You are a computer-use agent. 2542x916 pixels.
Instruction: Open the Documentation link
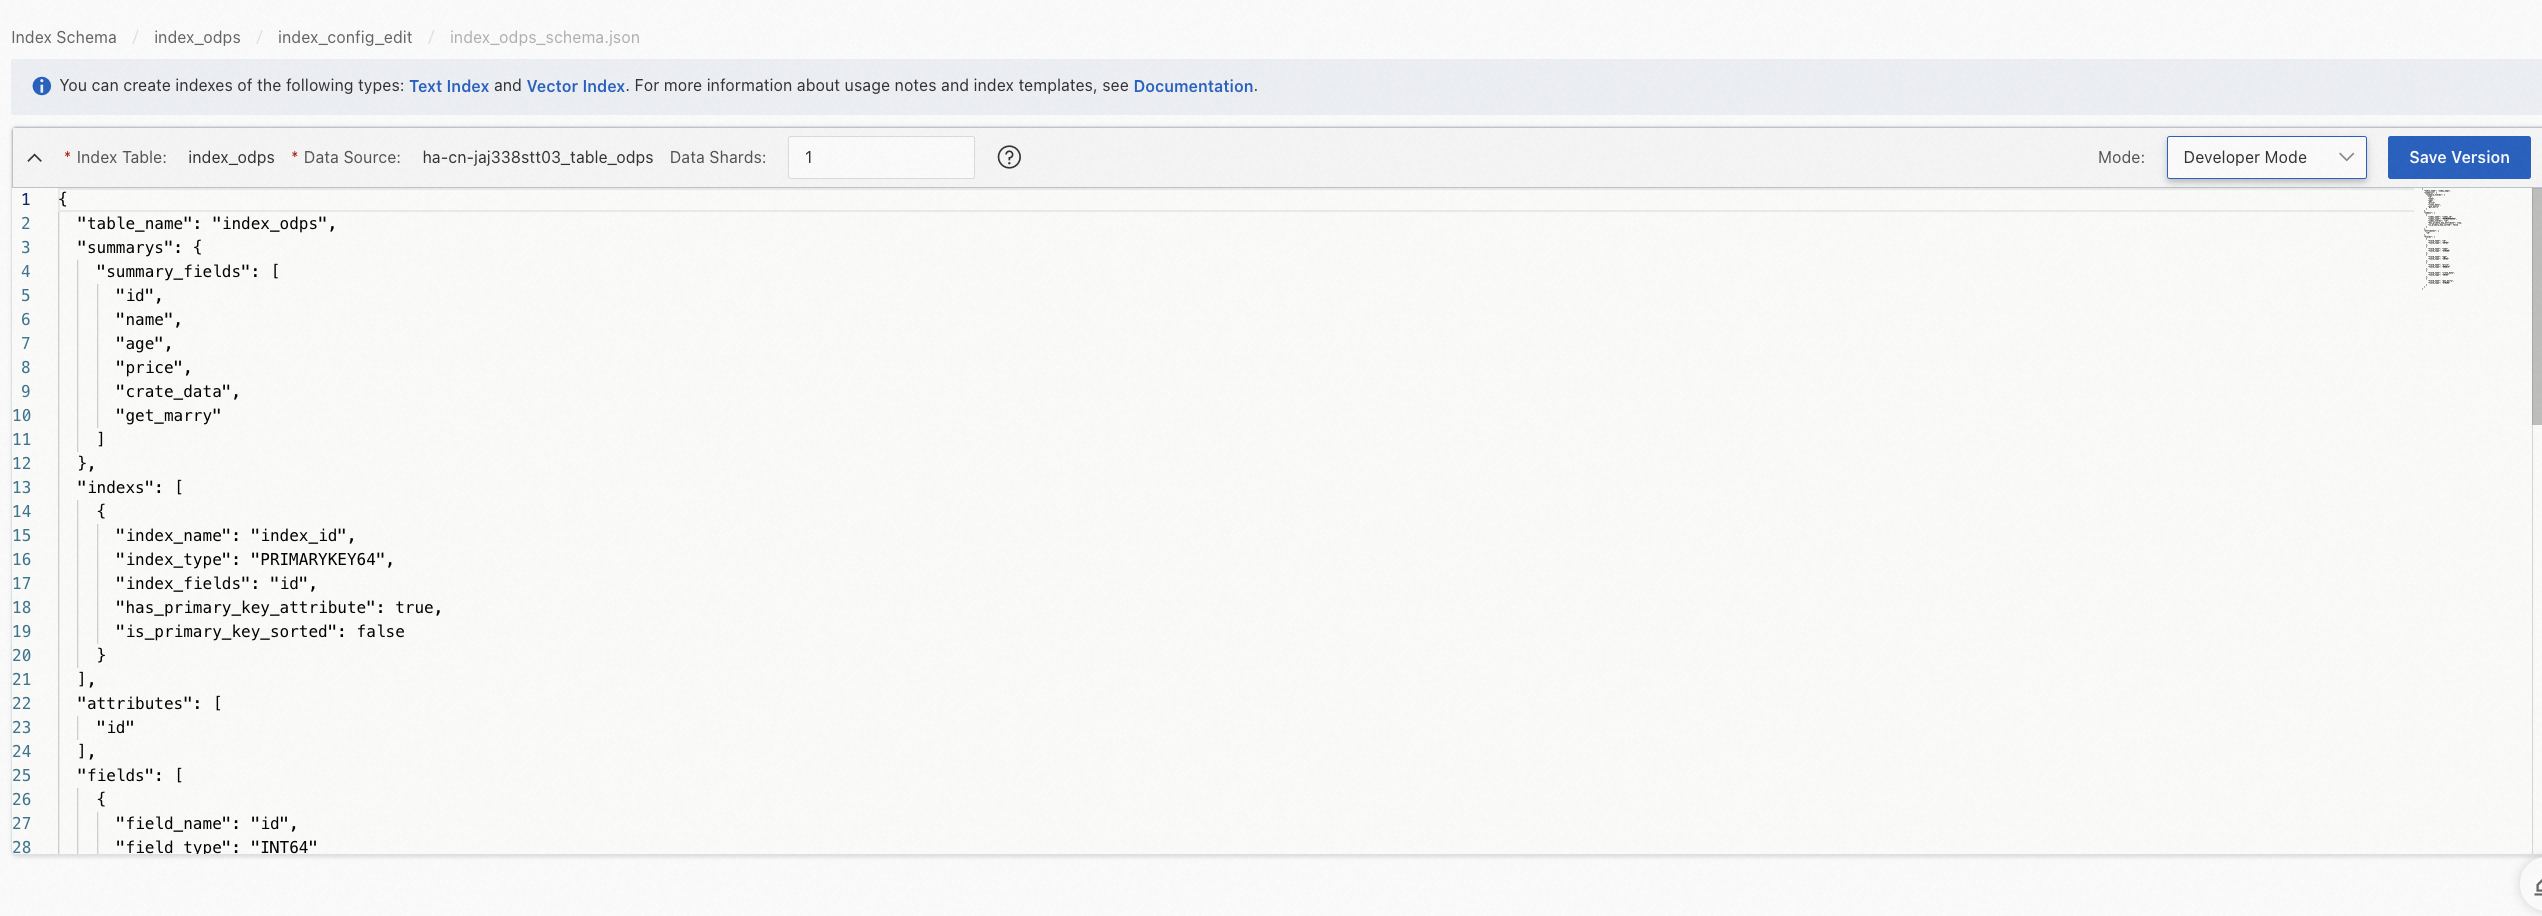(x=1193, y=86)
